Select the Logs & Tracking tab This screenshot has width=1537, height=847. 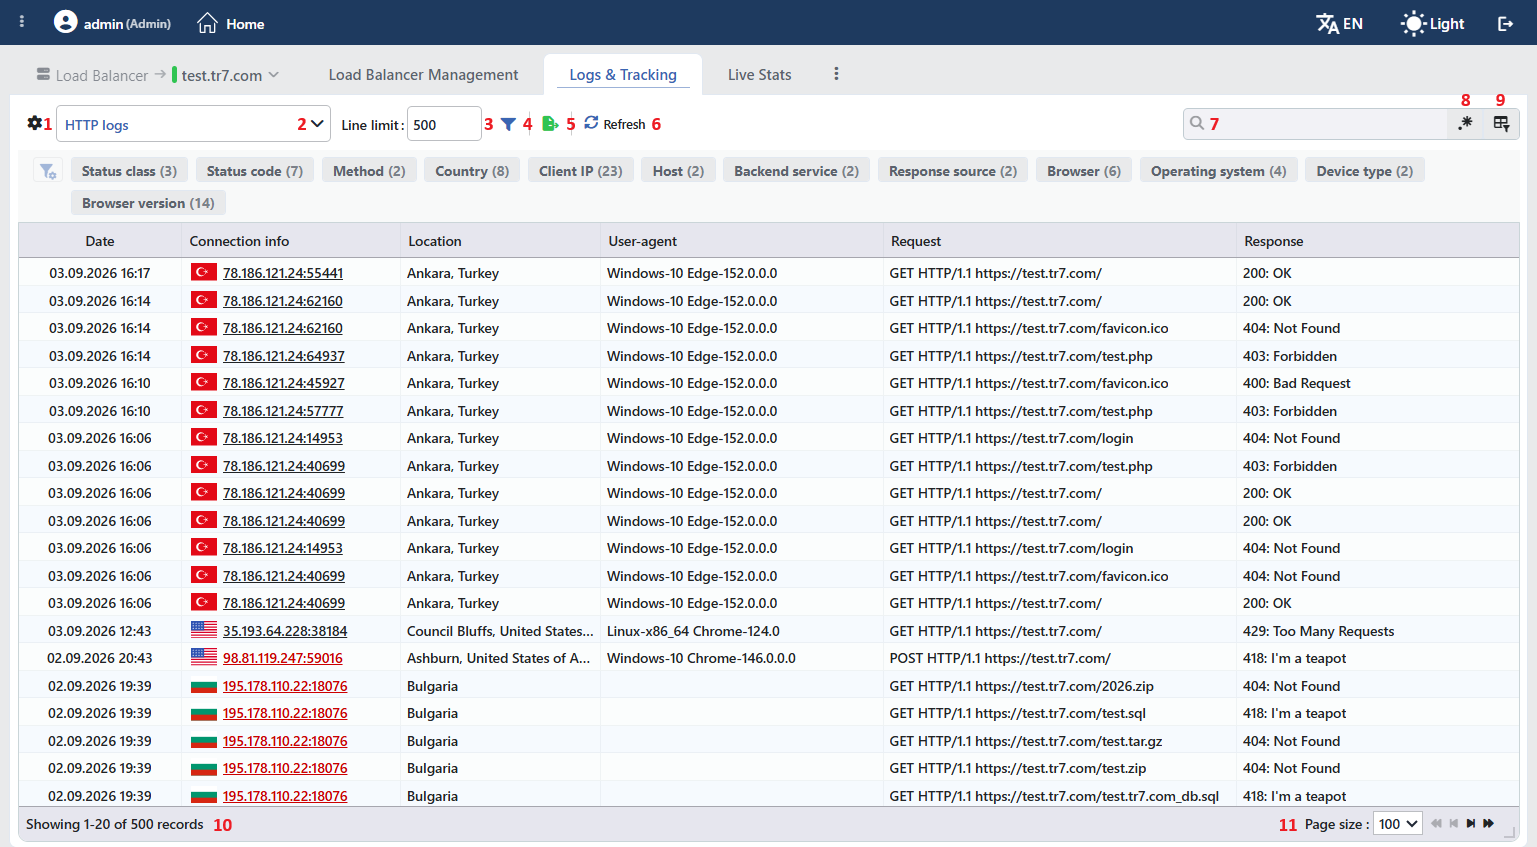623,75
